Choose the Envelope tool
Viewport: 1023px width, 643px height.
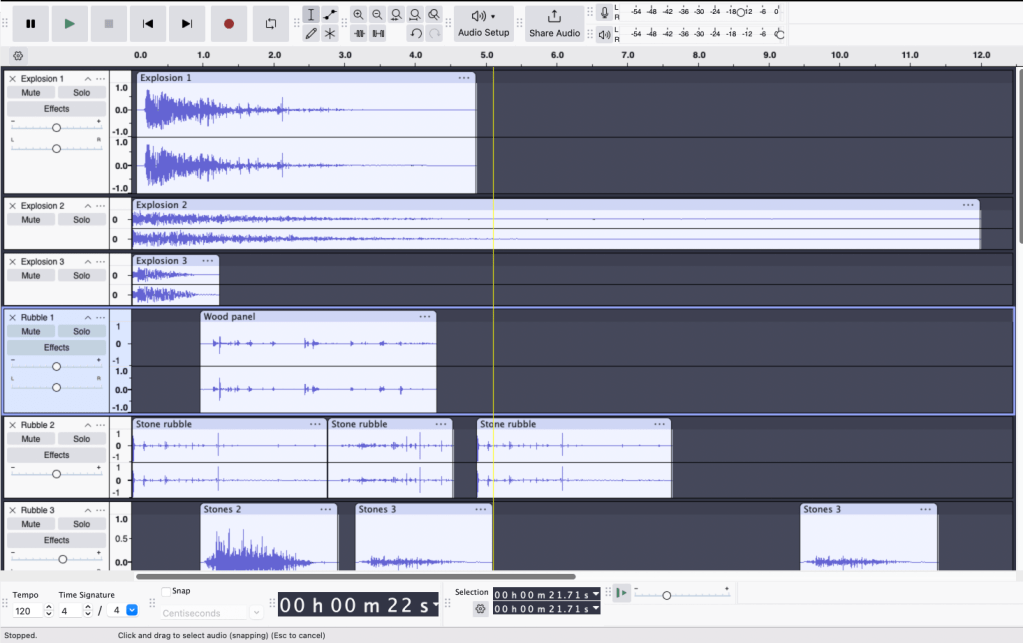330,14
